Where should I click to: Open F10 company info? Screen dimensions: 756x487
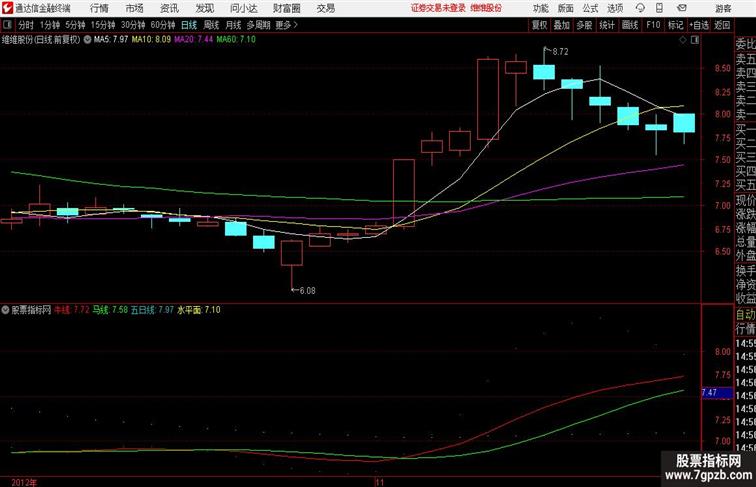tap(653, 25)
